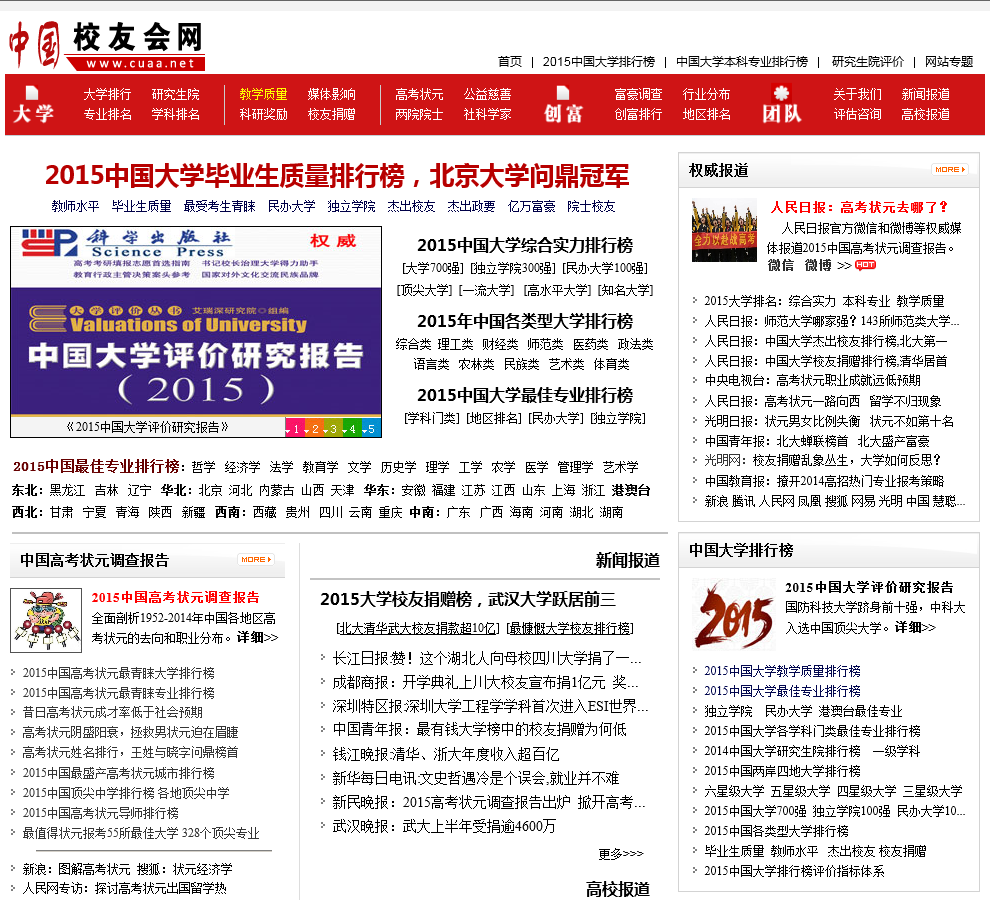Open 光明网：校友捐赠乱象丛生 article

[823, 460]
